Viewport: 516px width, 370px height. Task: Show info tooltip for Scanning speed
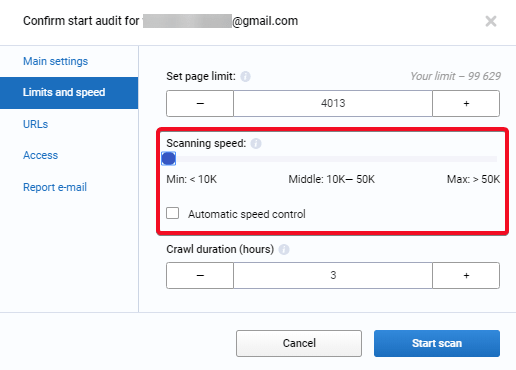[x=256, y=143]
